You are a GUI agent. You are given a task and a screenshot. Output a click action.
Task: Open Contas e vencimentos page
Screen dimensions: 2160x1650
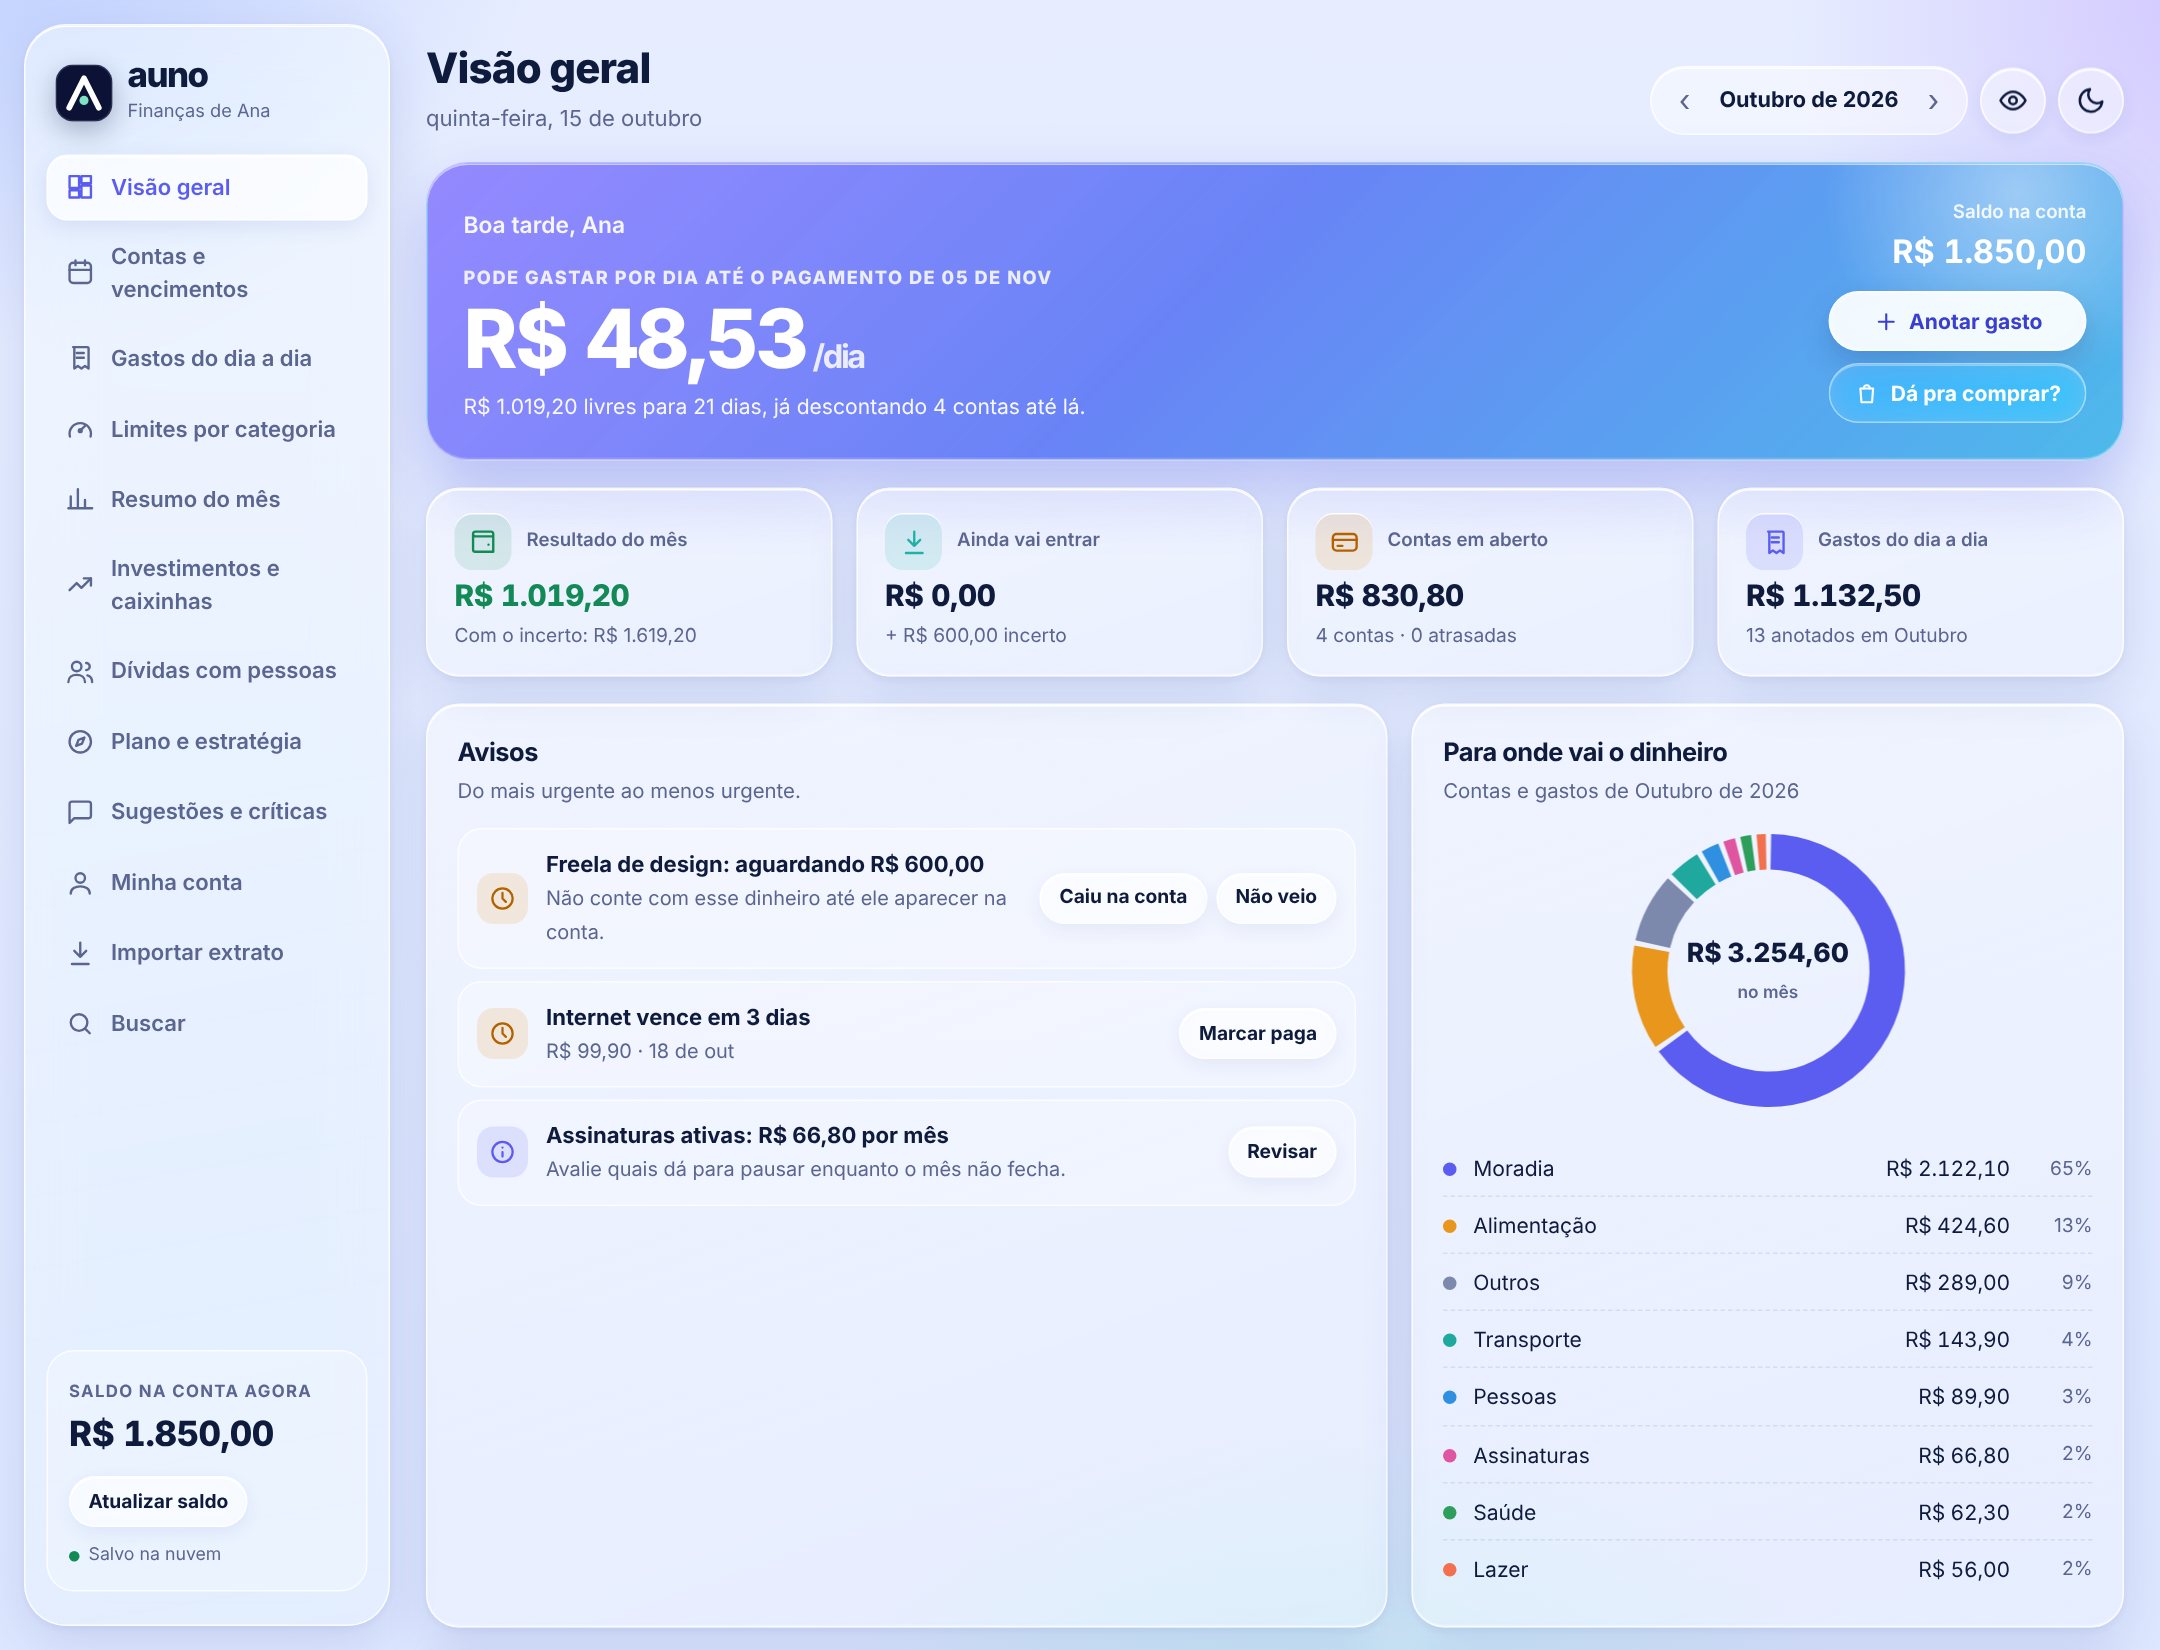(207, 272)
